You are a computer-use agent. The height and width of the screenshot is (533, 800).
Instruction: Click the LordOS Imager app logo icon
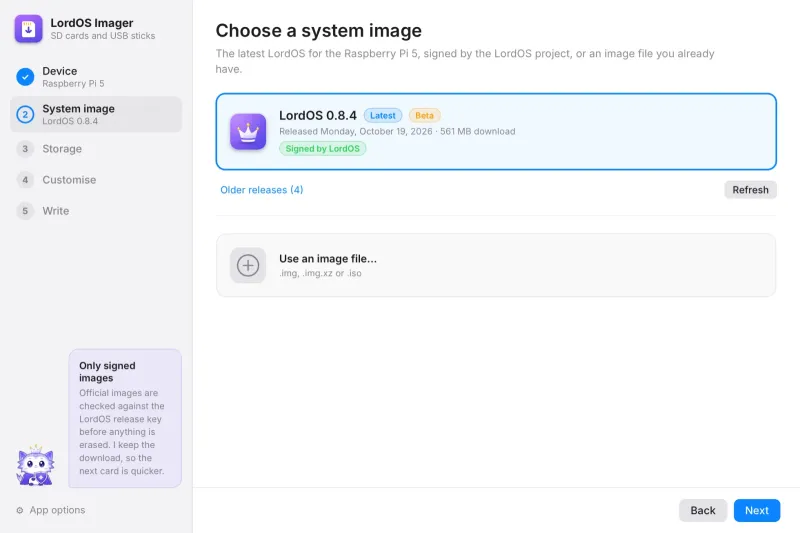(x=29, y=29)
